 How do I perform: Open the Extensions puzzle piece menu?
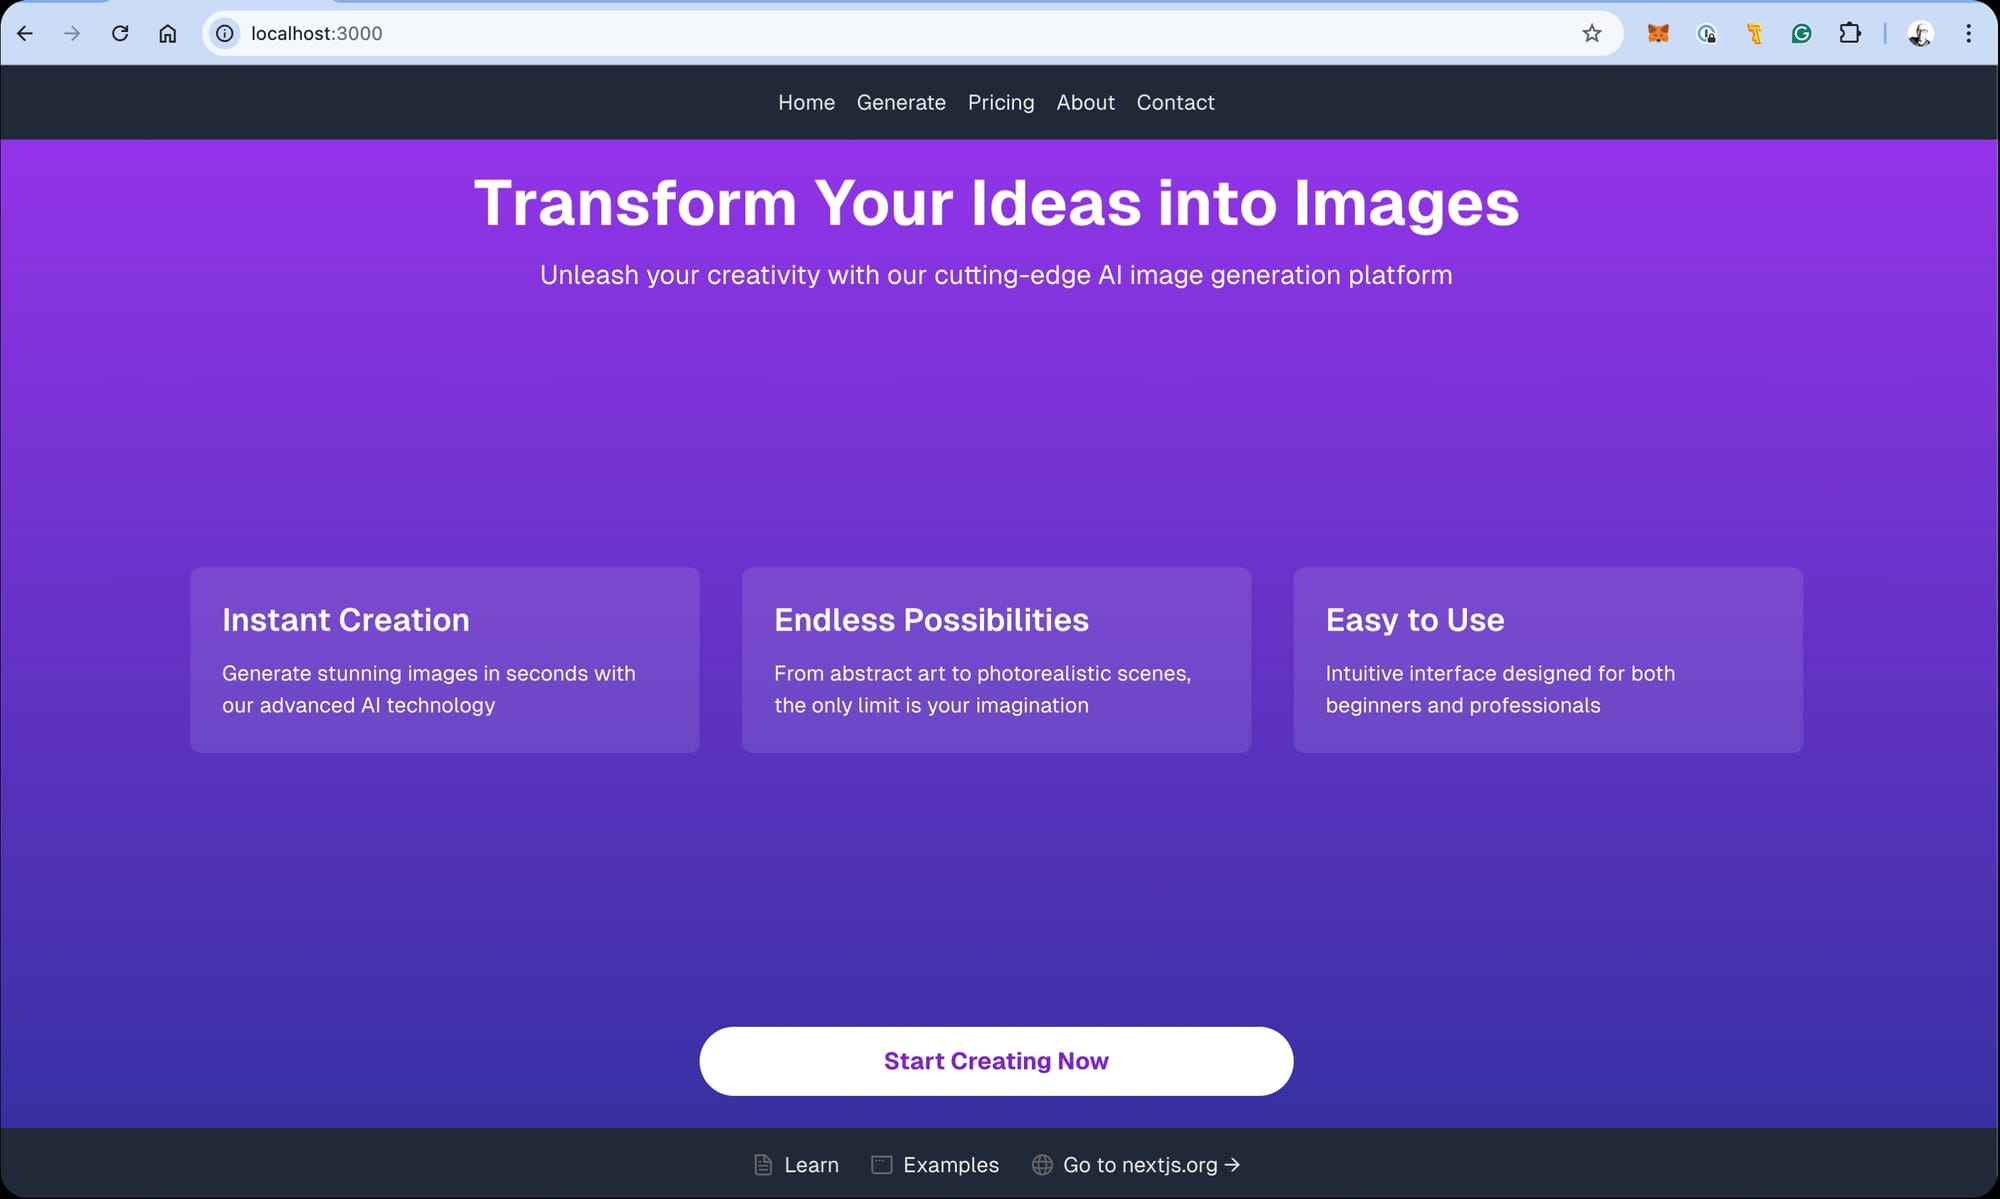(1849, 34)
